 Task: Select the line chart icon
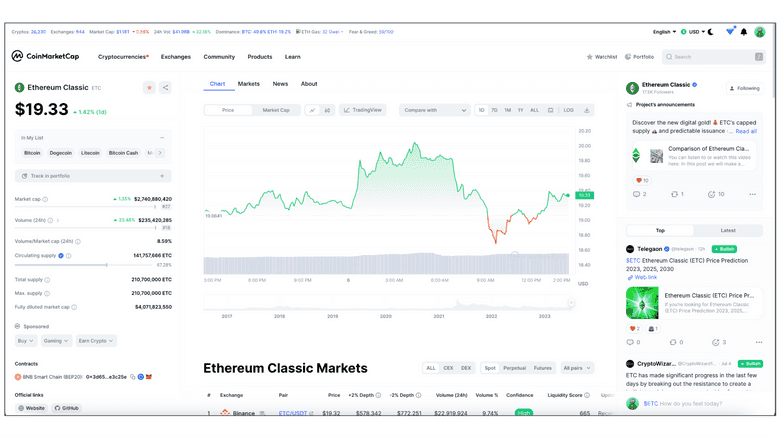312,110
